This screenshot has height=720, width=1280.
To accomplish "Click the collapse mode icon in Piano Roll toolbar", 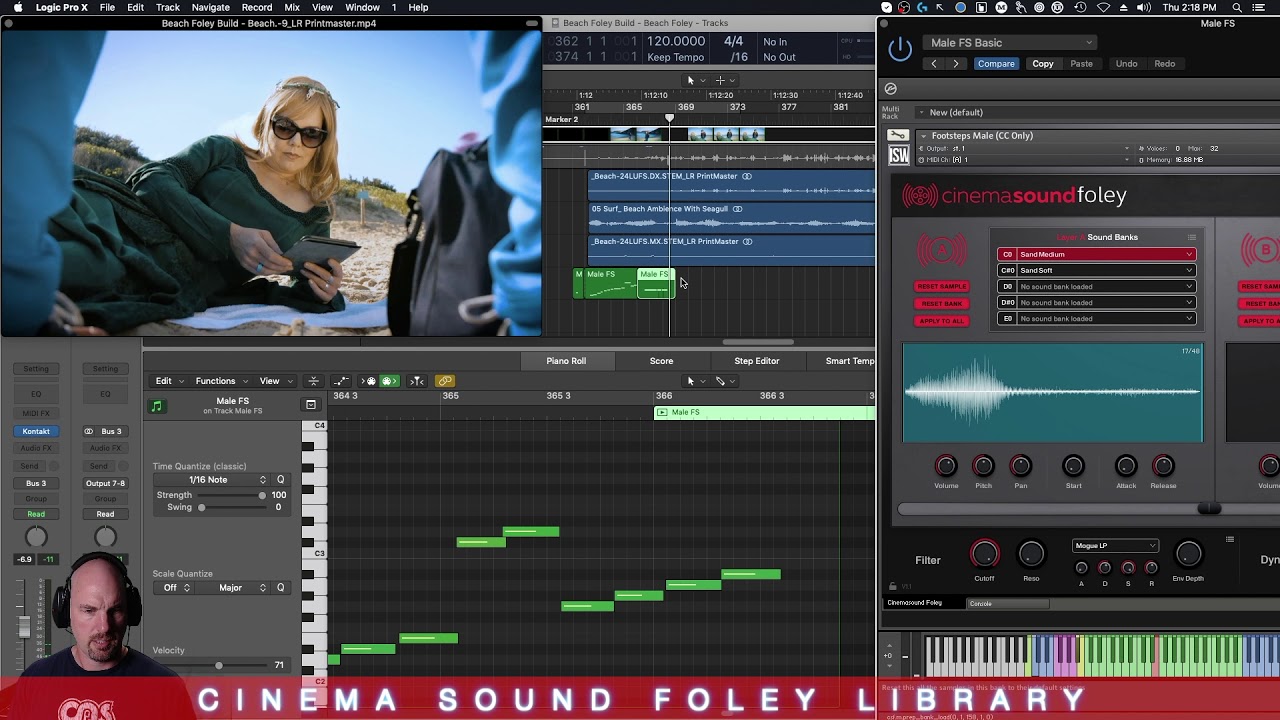I will coord(313,381).
